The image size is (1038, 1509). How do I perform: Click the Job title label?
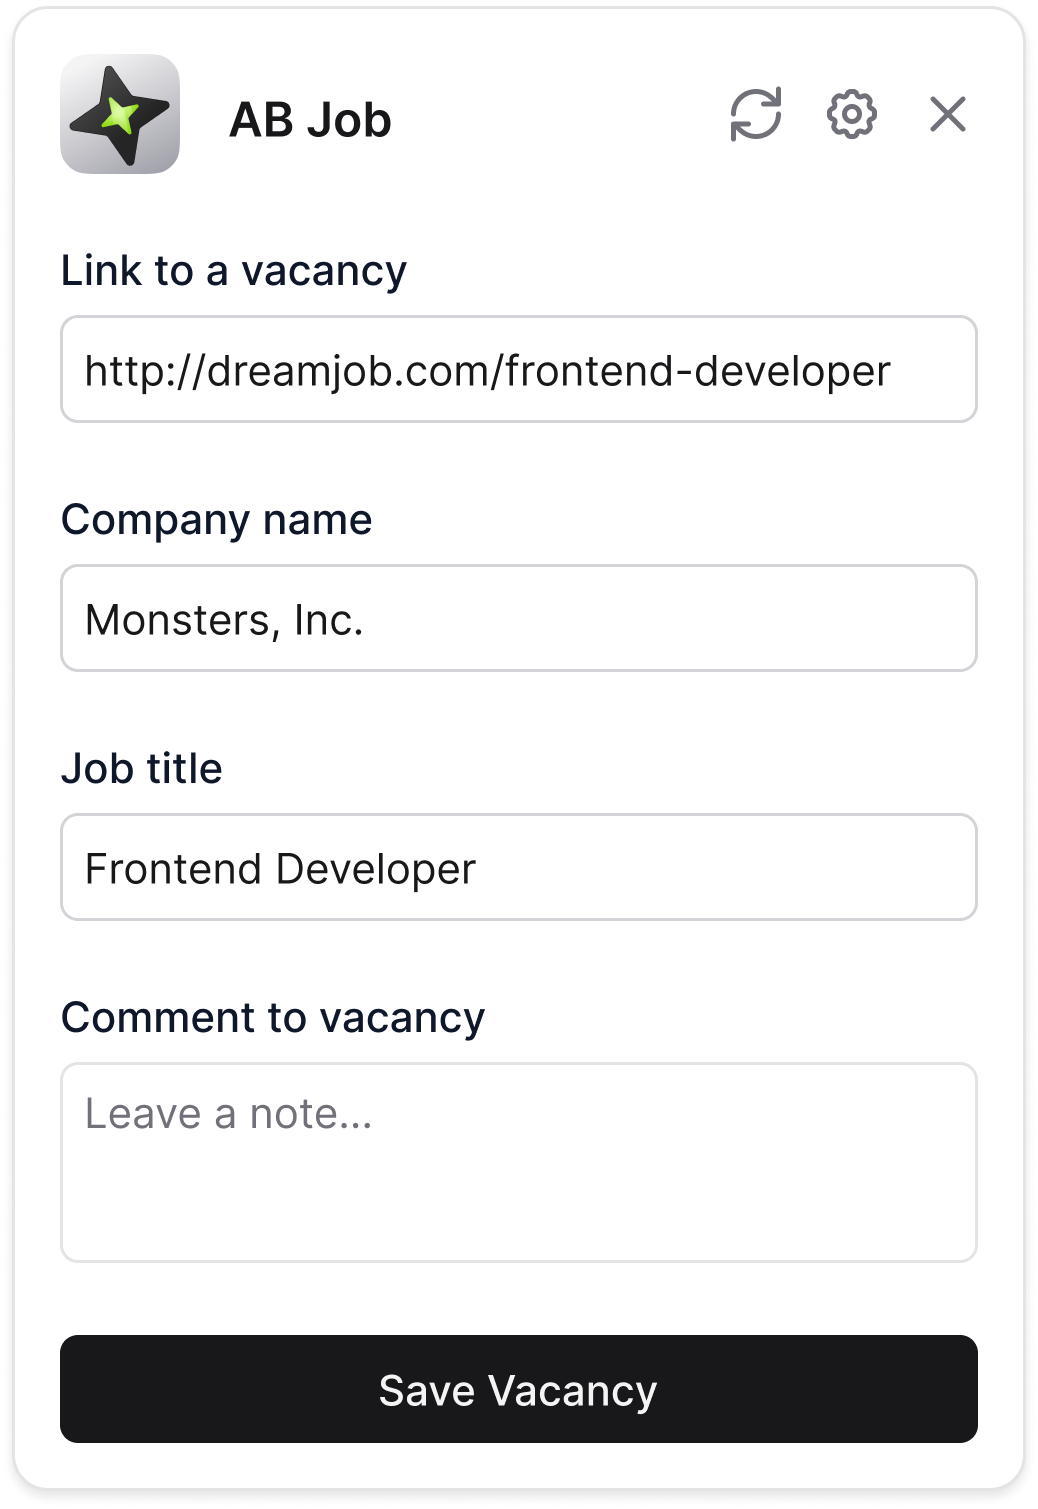coord(141,769)
